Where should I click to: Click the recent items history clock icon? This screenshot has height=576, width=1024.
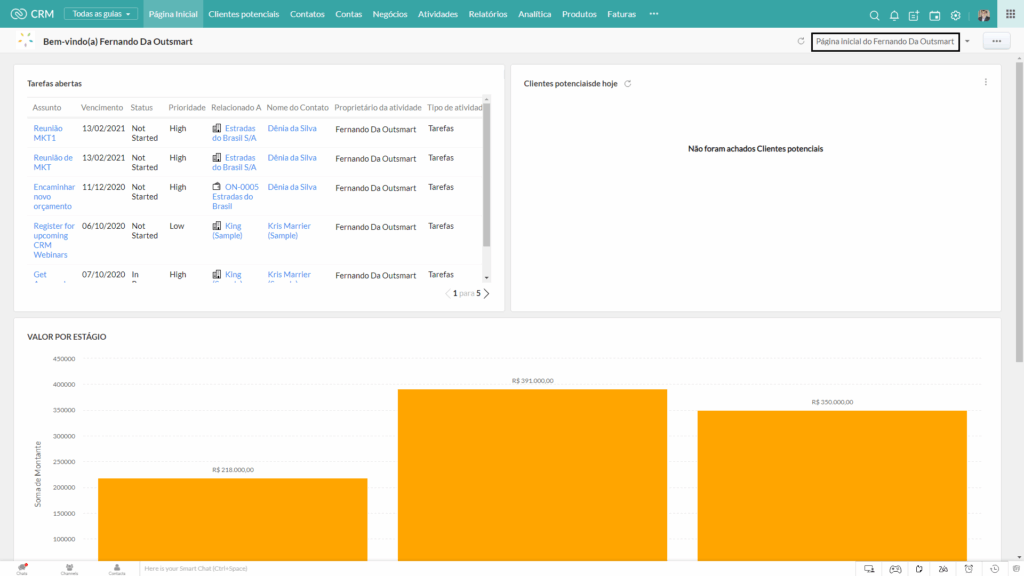coord(995,569)
